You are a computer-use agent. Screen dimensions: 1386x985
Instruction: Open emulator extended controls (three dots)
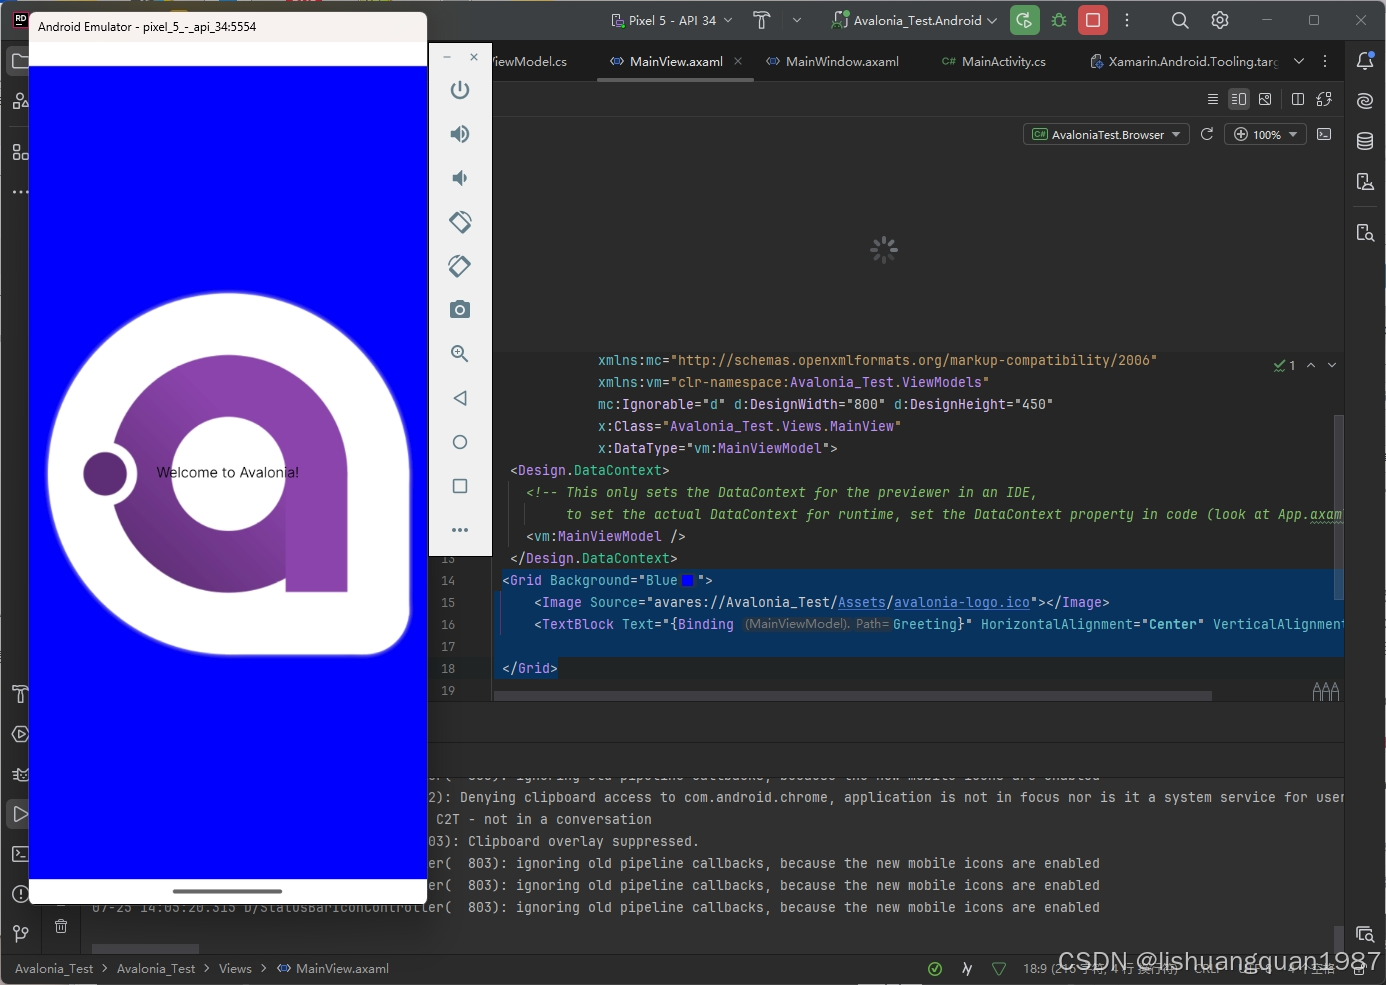(x=460, y=530)
